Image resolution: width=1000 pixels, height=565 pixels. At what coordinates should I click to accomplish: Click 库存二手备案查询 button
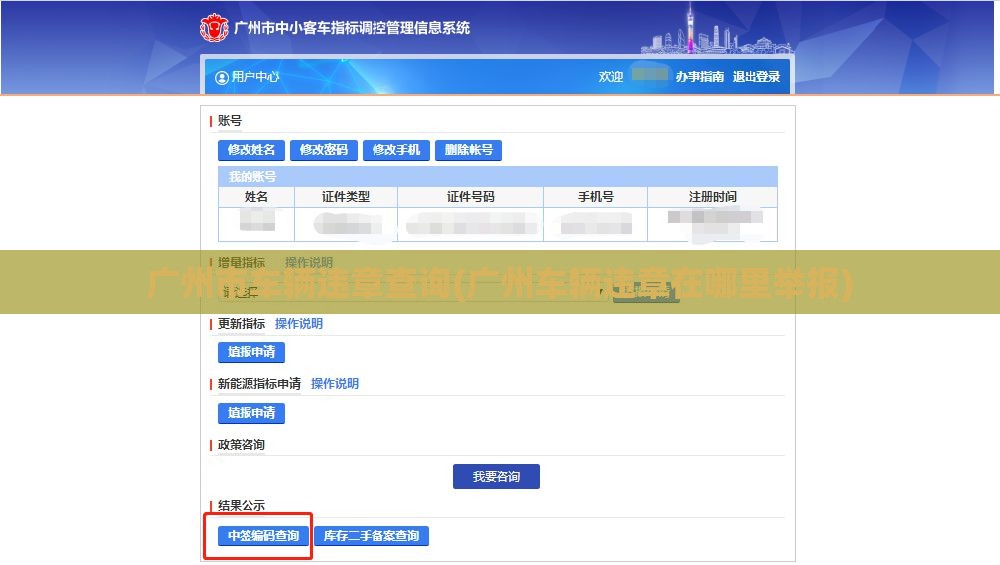coord(371,536)
